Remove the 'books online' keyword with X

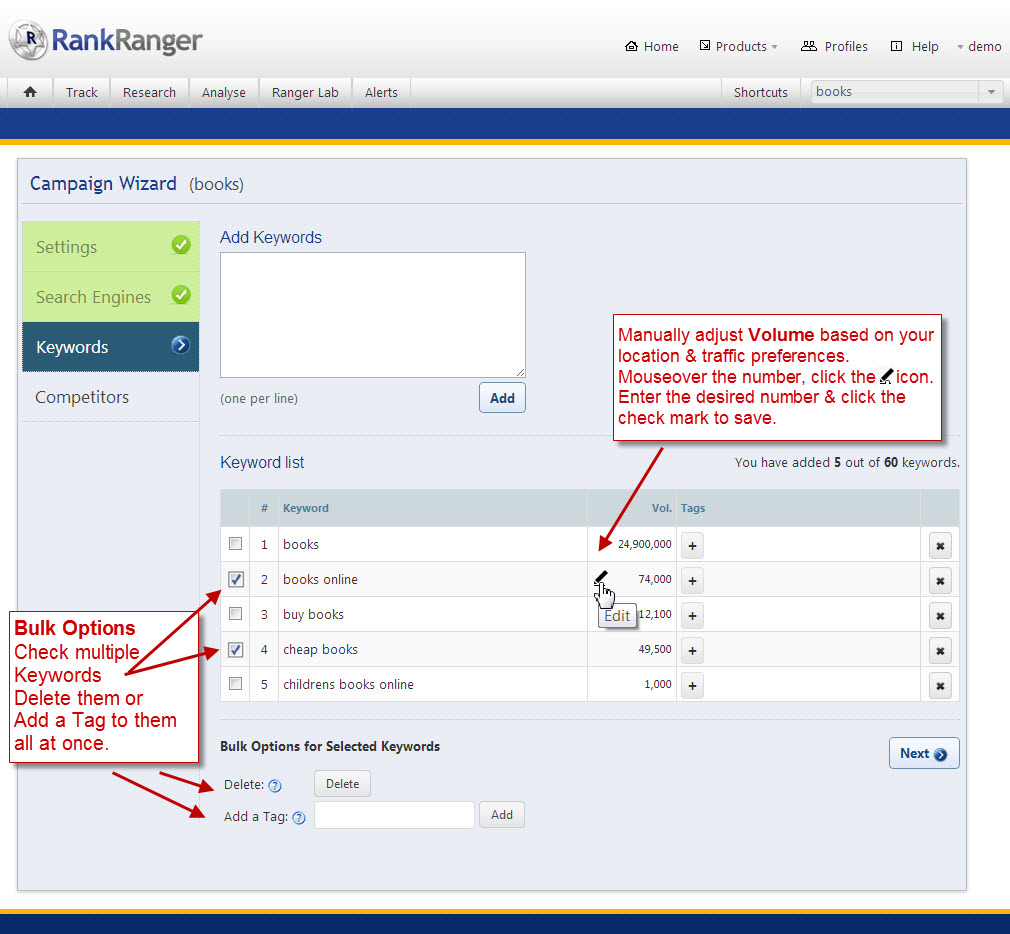coord(940,580)
